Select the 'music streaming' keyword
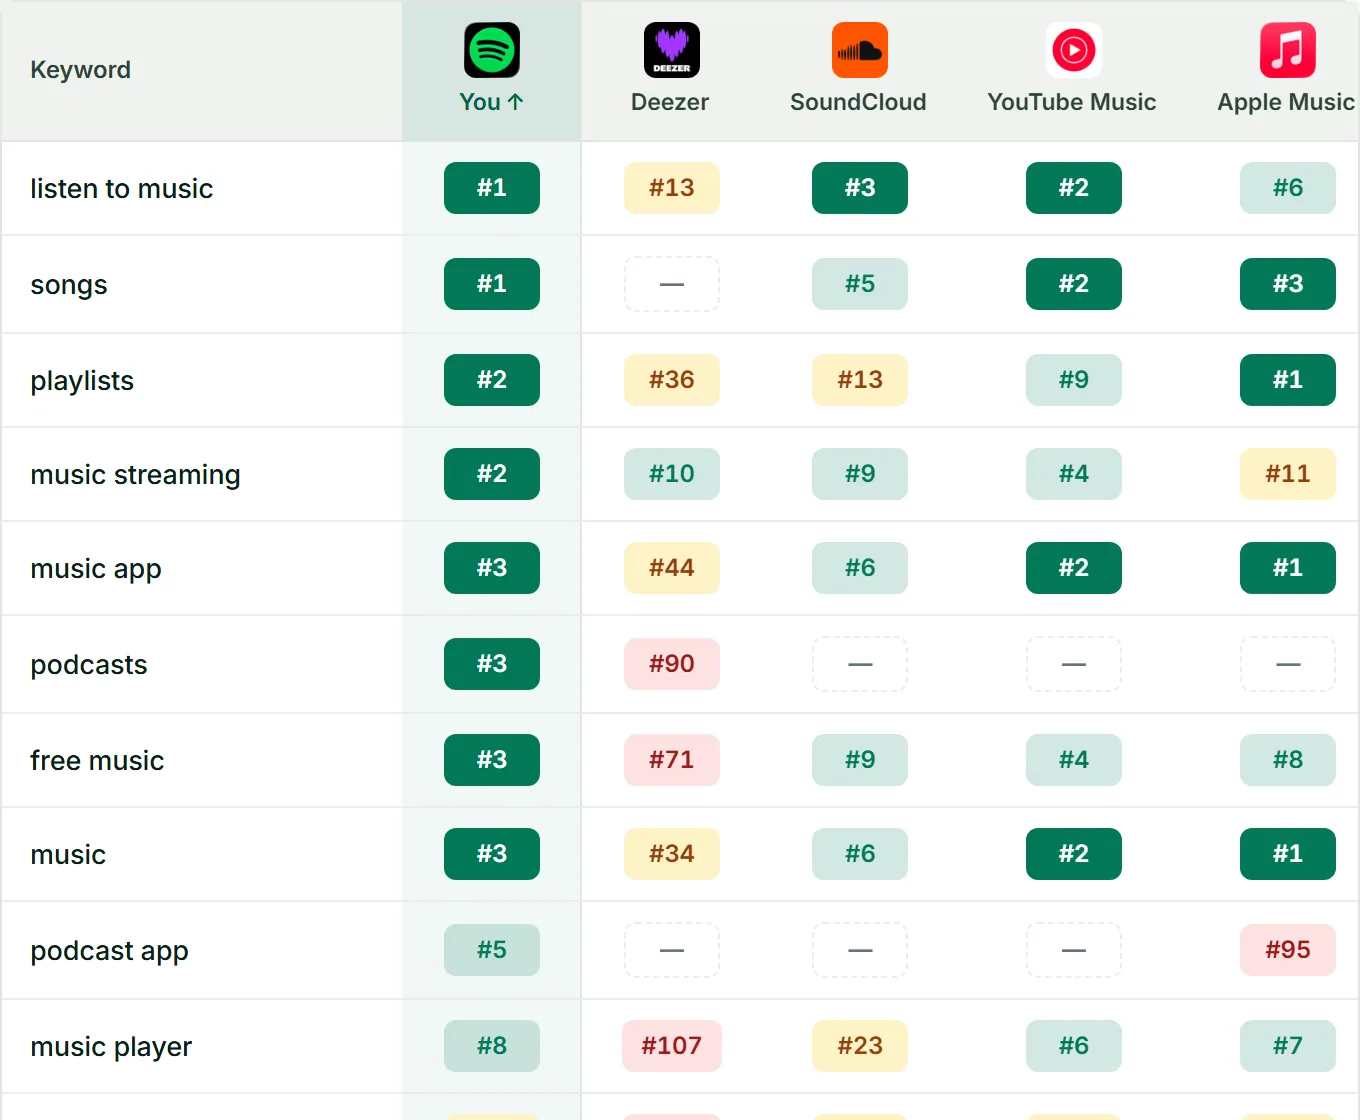1360x1120 pixels. 136,475
